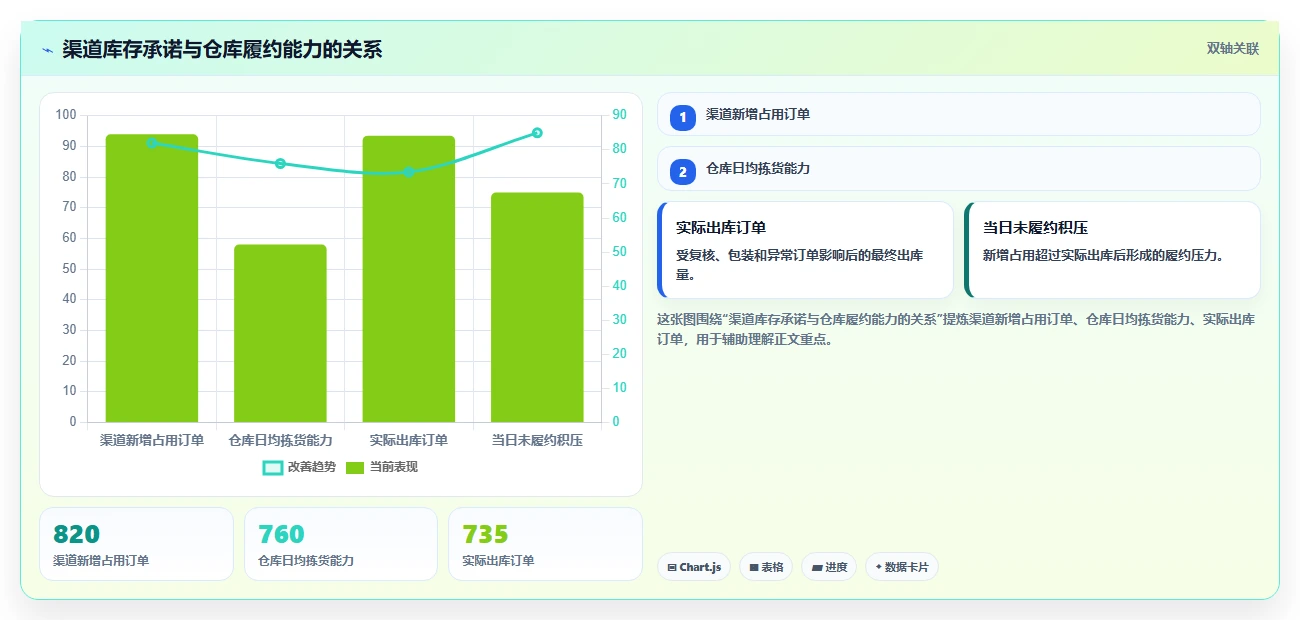Viewport: 1300px width, 620px height.
Task: Click the lightning icon beside the title
Action: point(47,50)
